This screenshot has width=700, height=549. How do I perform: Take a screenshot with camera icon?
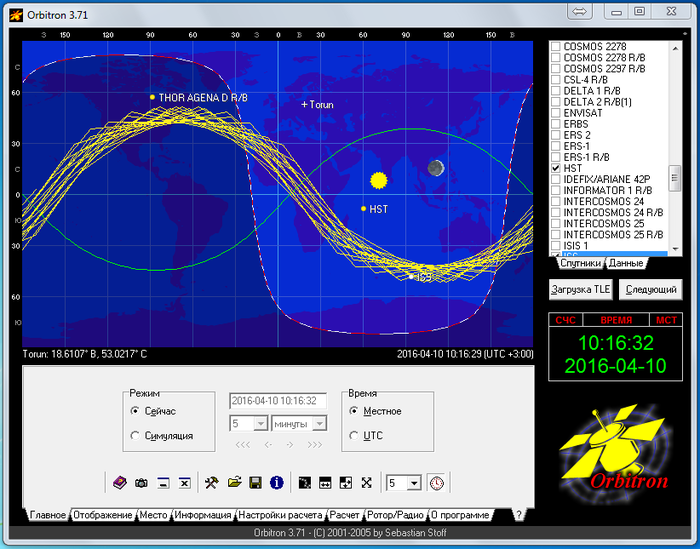click(141, 483)
